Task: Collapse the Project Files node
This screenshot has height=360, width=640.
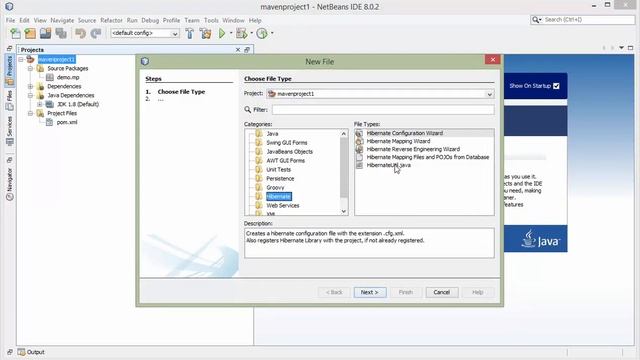Action: 30,113
